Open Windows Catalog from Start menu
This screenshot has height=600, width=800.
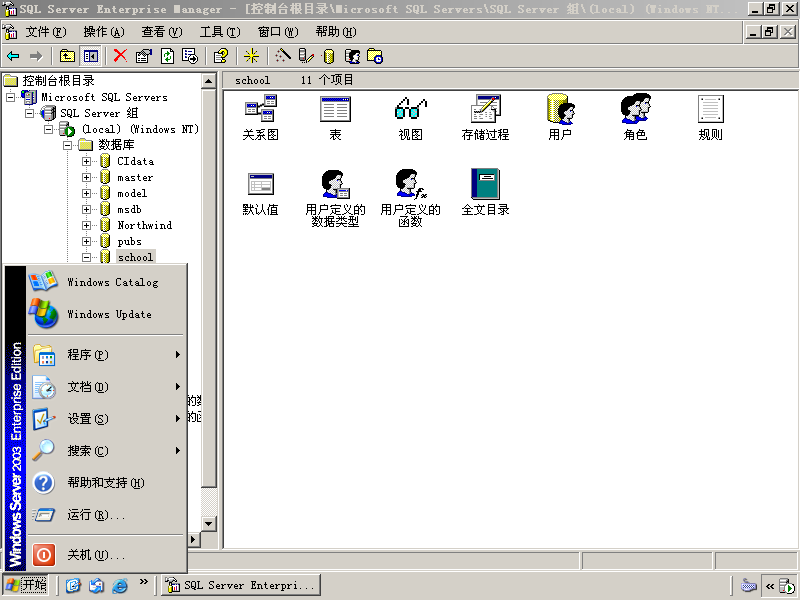[107, 282]
